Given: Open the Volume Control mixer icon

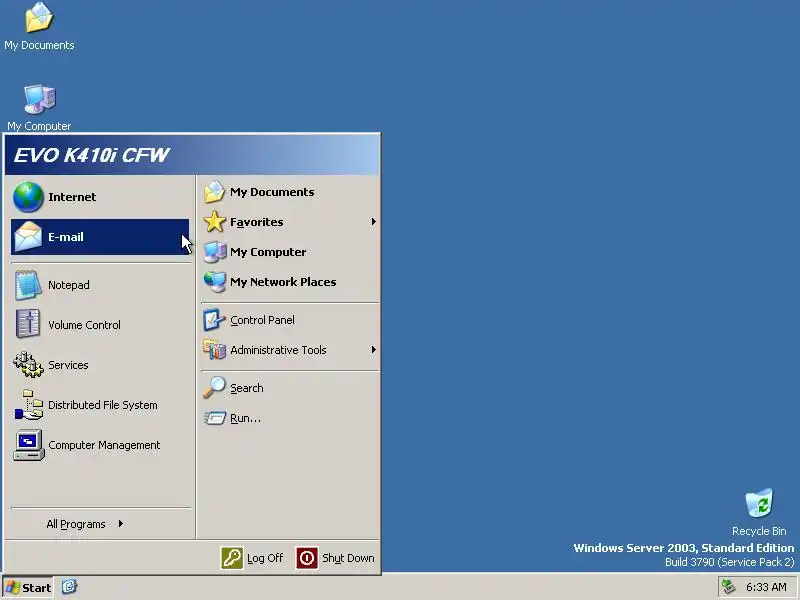Looking at the screenshot, I should [28, 324].
